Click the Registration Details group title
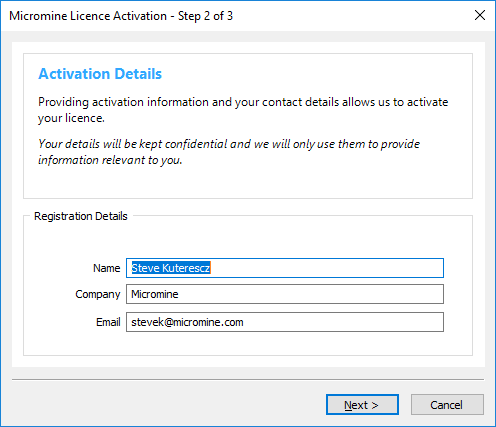 81,216
